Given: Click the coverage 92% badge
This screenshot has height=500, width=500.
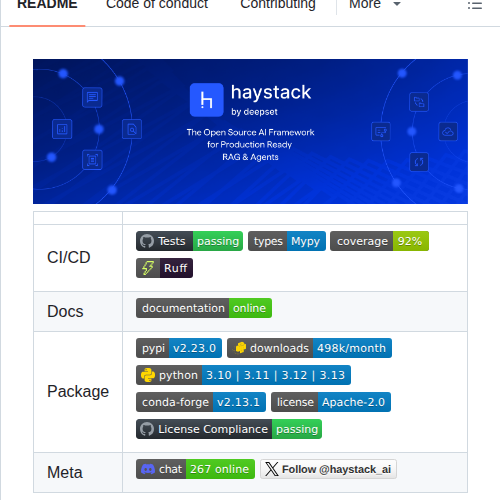Looking at the screenshot, I should pyautogui.click(x=379, y=241).
